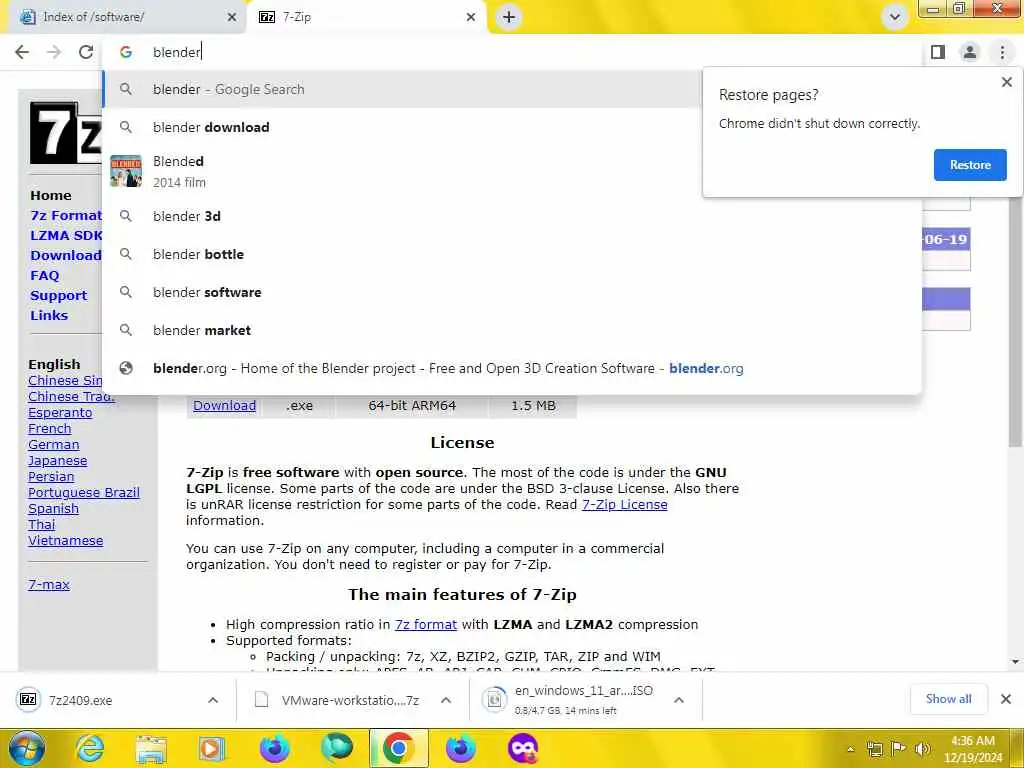Expand options arrow for Windows 11 ISO download

click(679, 700)
